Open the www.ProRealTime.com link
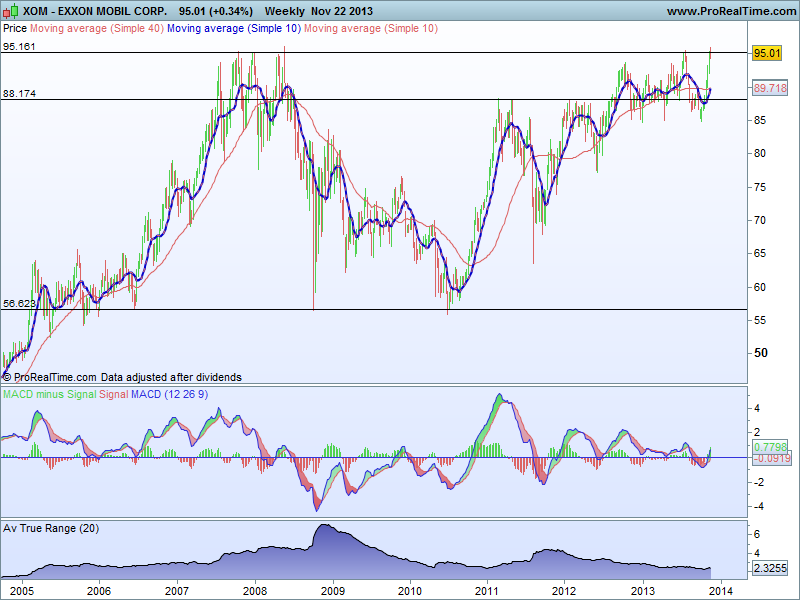Viewport: 800px width, 600px height. point(731,11)
